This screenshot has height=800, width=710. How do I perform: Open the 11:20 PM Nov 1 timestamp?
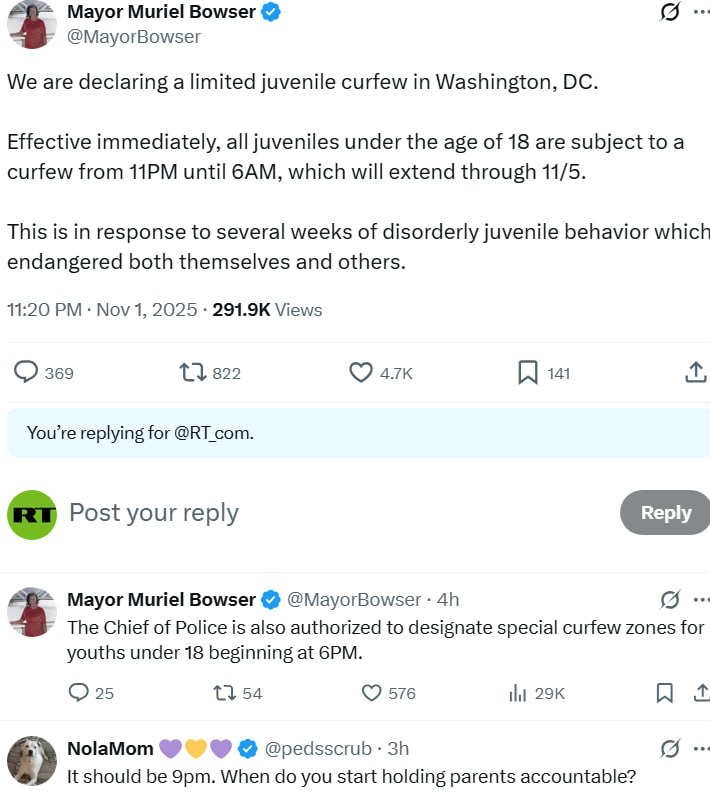102,310
